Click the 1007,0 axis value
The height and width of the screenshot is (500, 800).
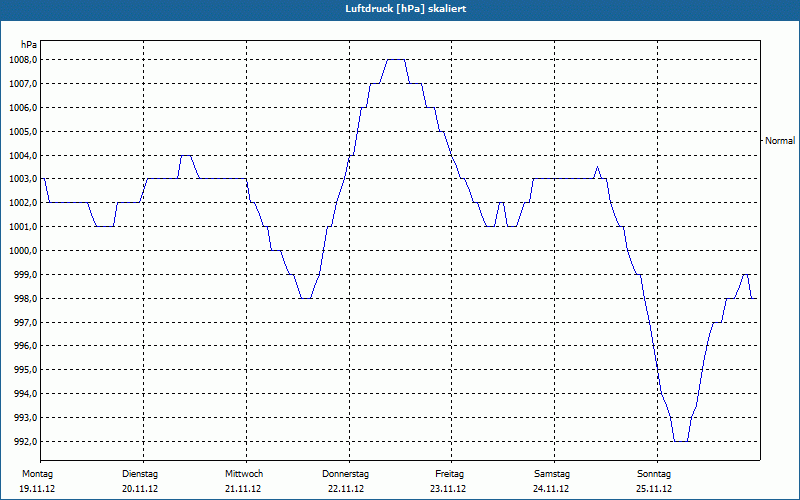(x=23, y=84)
